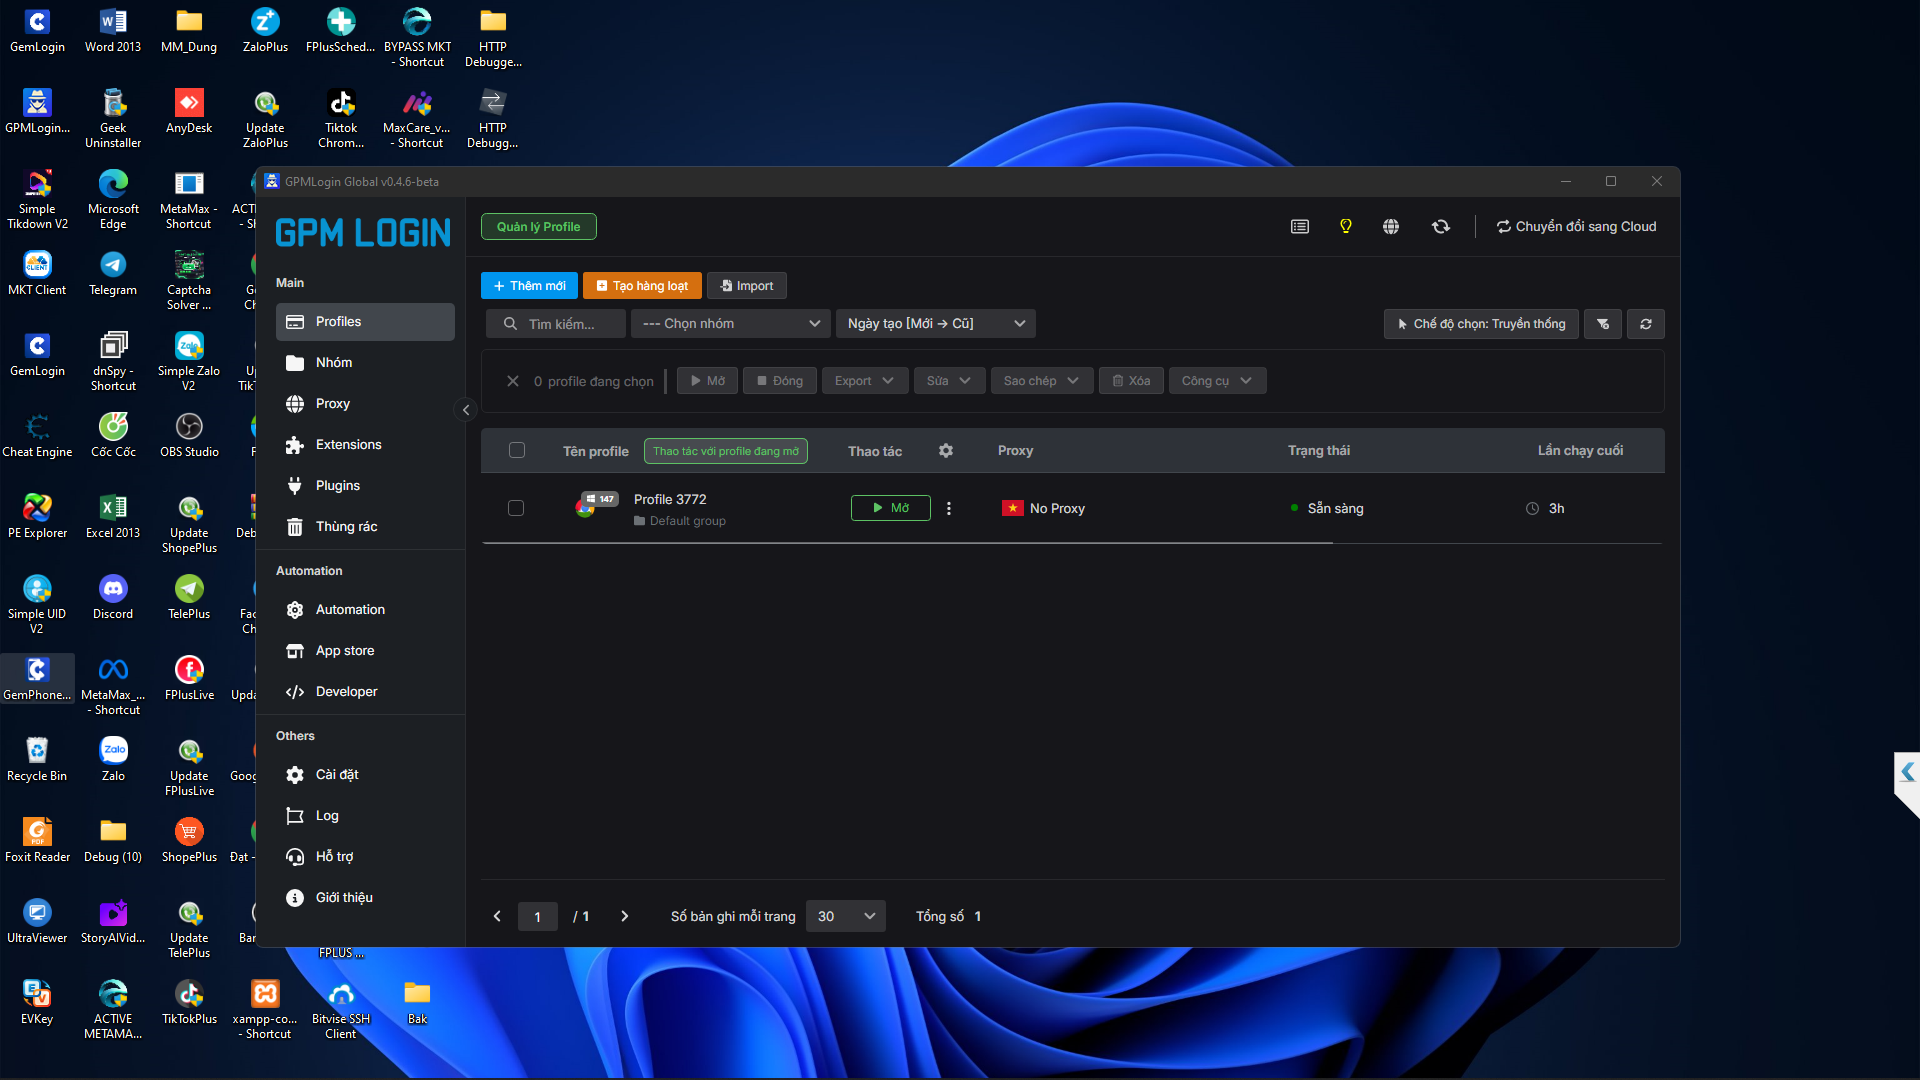Open records-per-page dropdown showing 30
This screenshot has height=1080, width=1920.
tap(846, 916)
